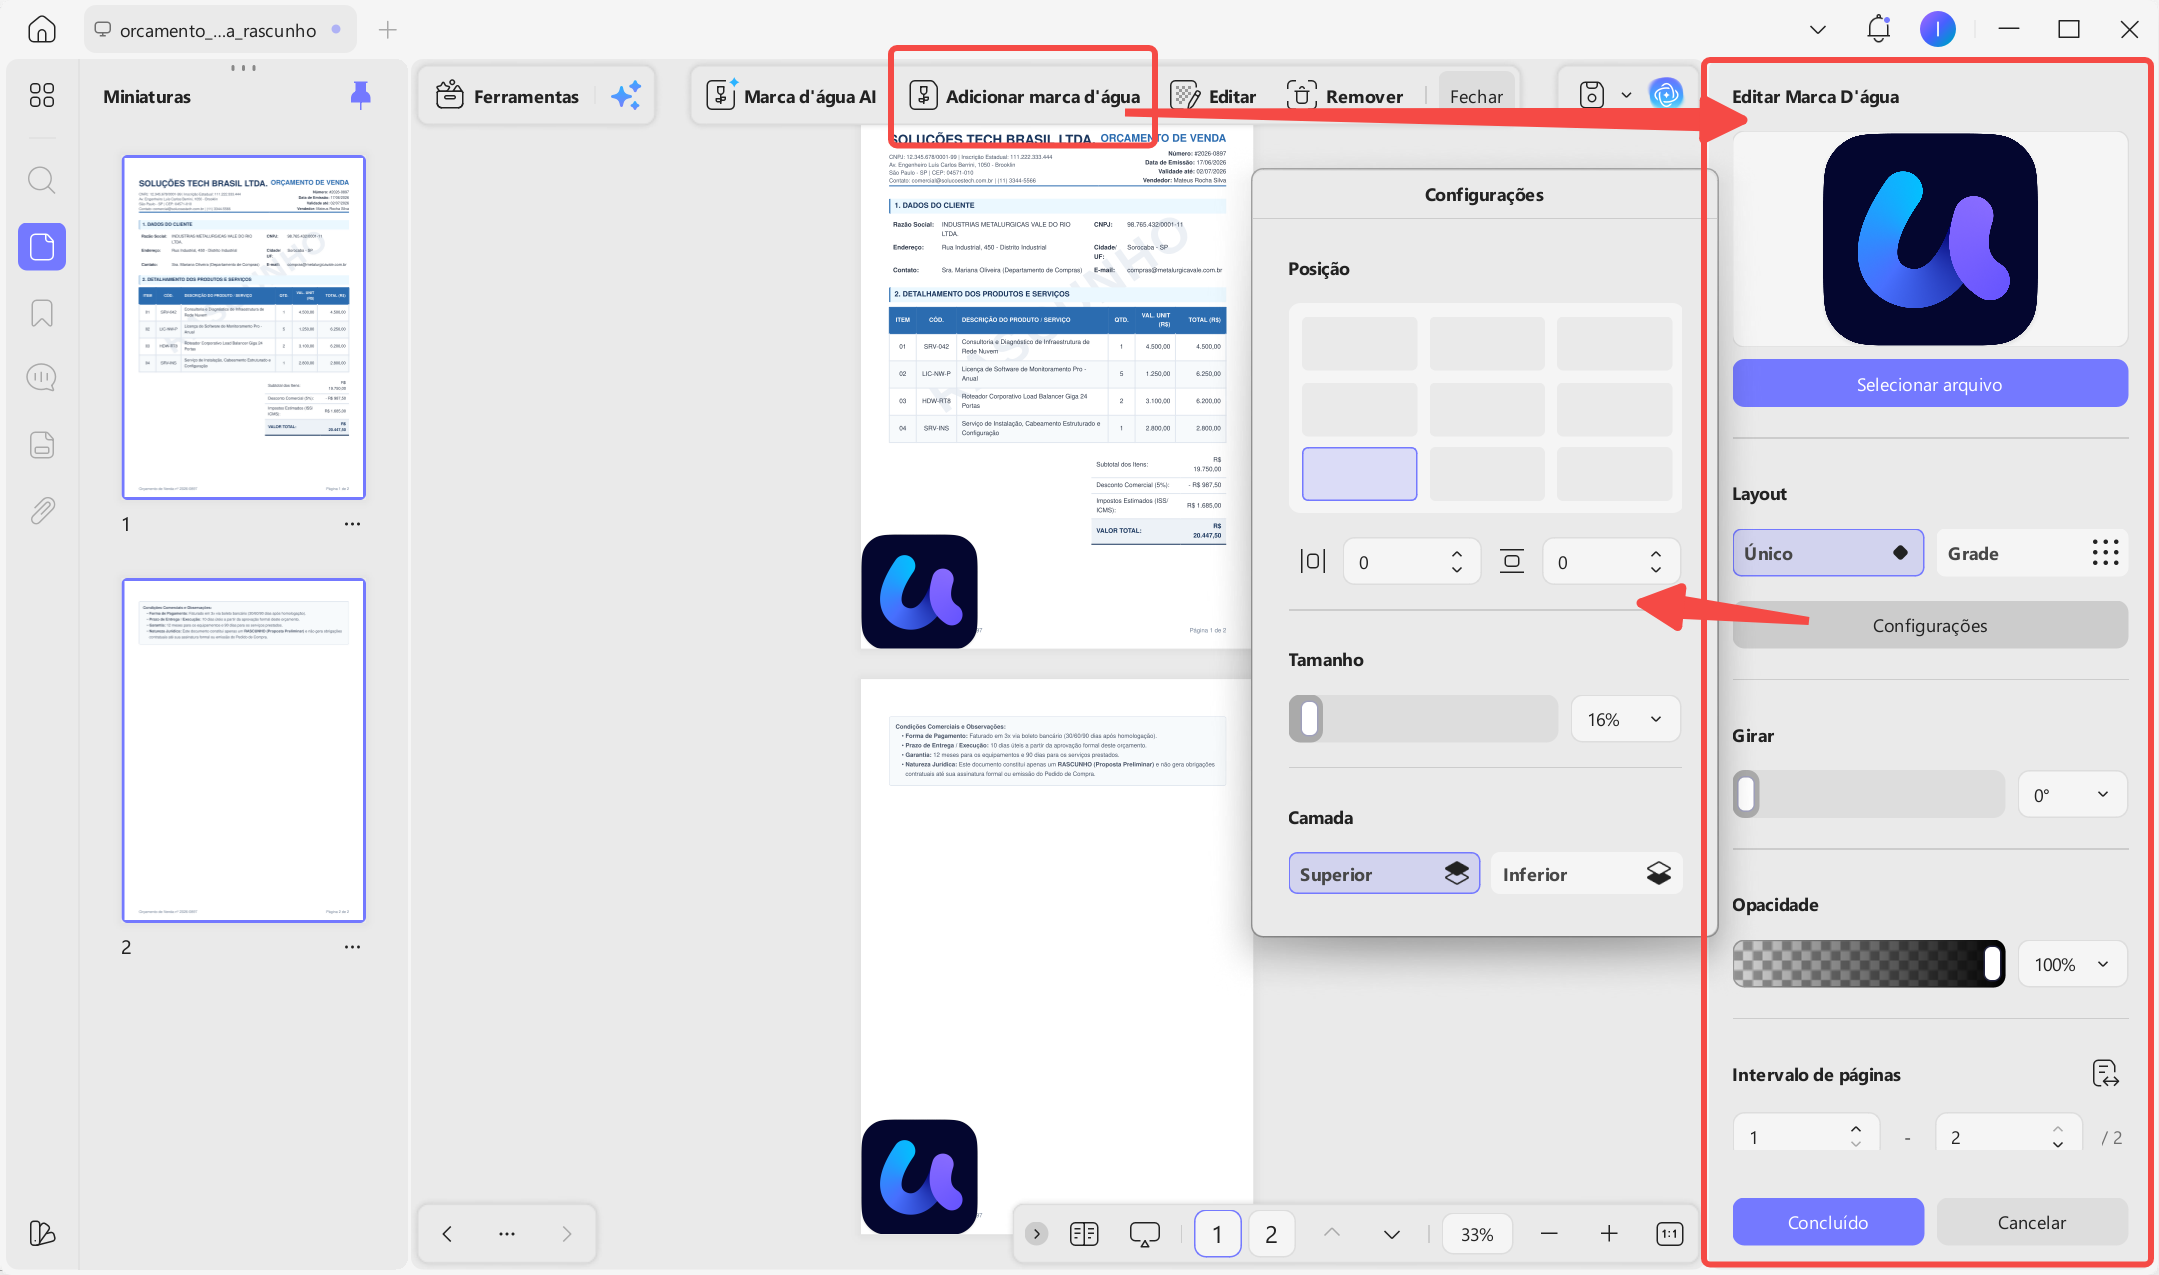Expand the title bar chevron menu

coord(1818,29)
